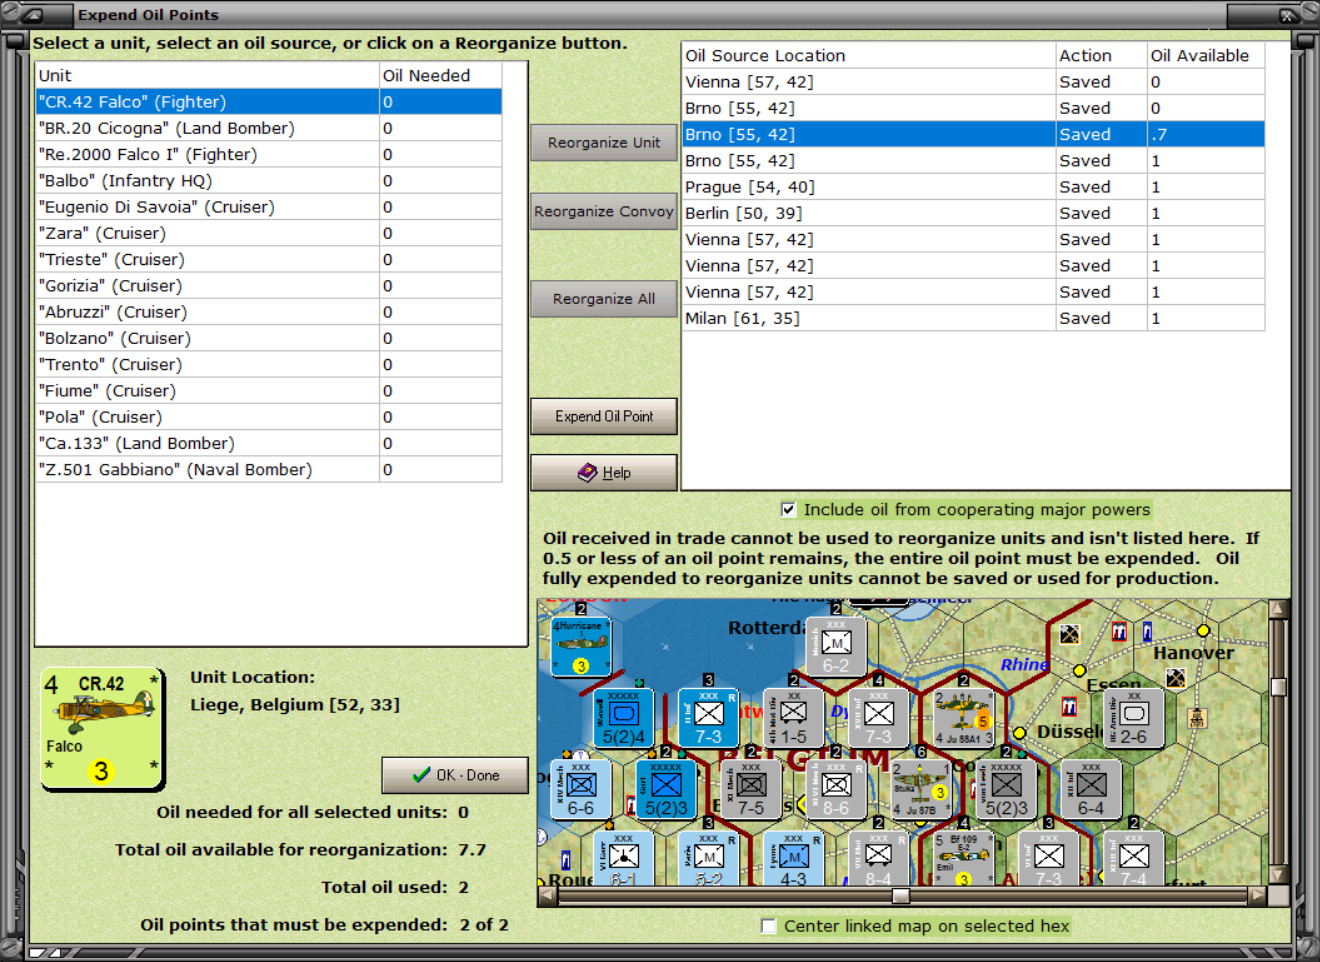Select the Paris 5-2 militia counter

click(708, 858)
